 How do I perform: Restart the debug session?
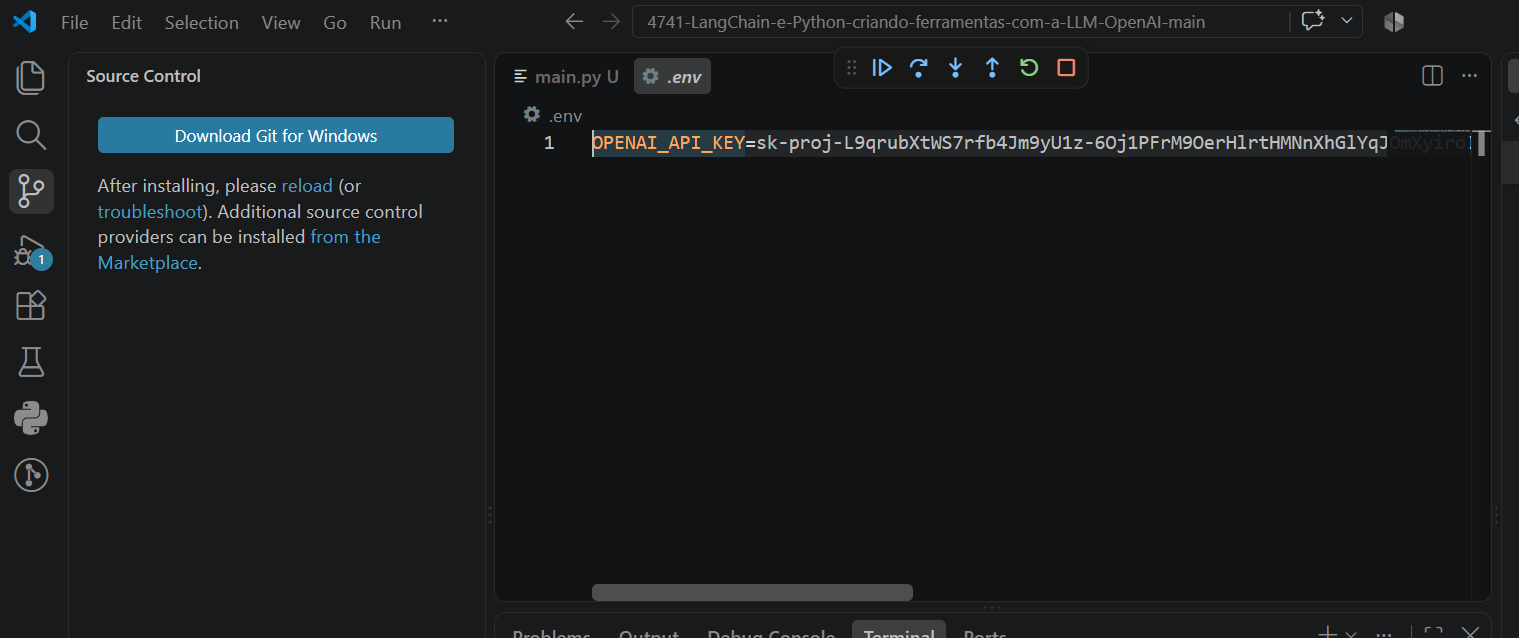(x=1029, y=68)
